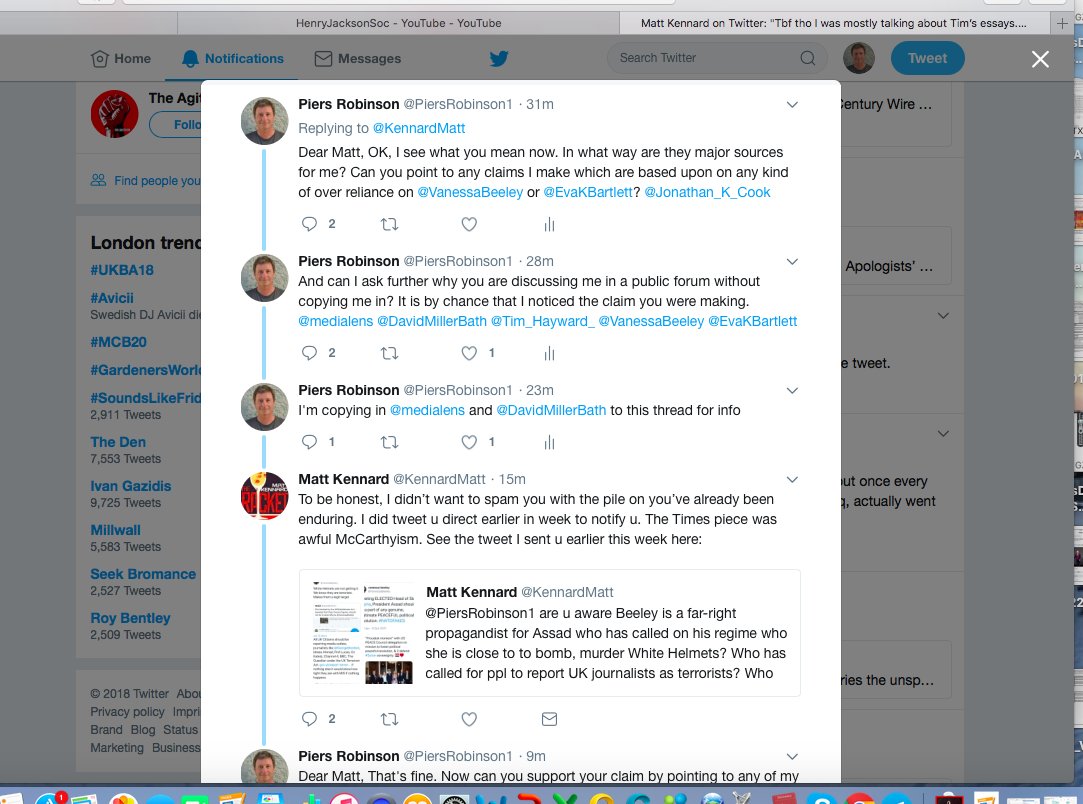Open the Roy Bentley trend
This screenshot has width=1083, height=804.
coord(131,618)
